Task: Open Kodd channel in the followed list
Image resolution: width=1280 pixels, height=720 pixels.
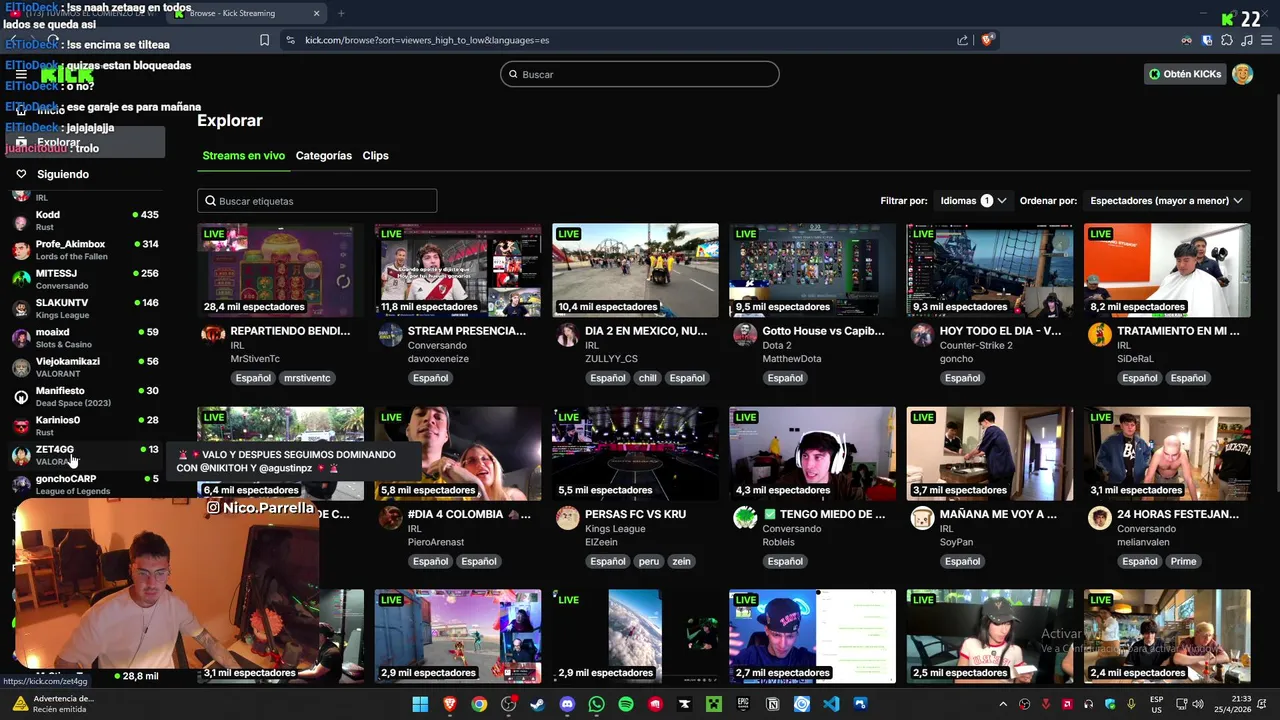Action: (85, 221)
